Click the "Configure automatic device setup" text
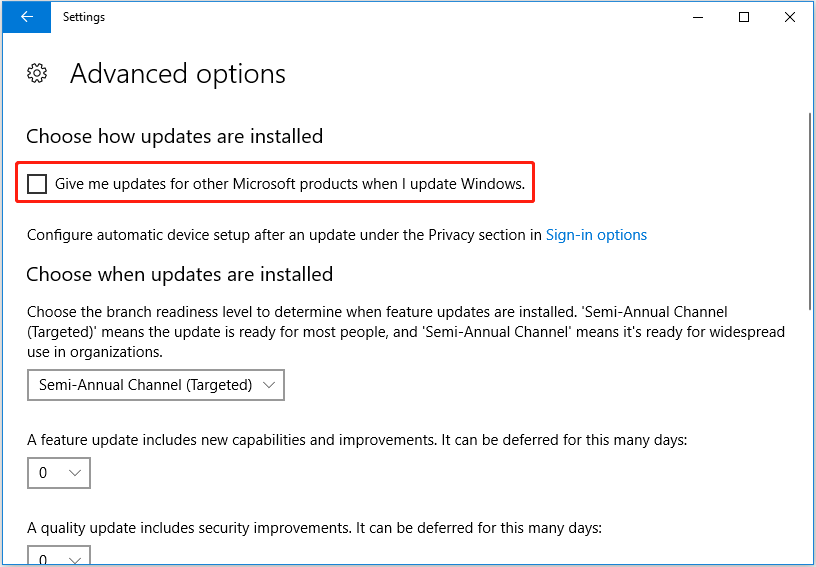This screenshot has width=816, height=567. pos(284,235)
